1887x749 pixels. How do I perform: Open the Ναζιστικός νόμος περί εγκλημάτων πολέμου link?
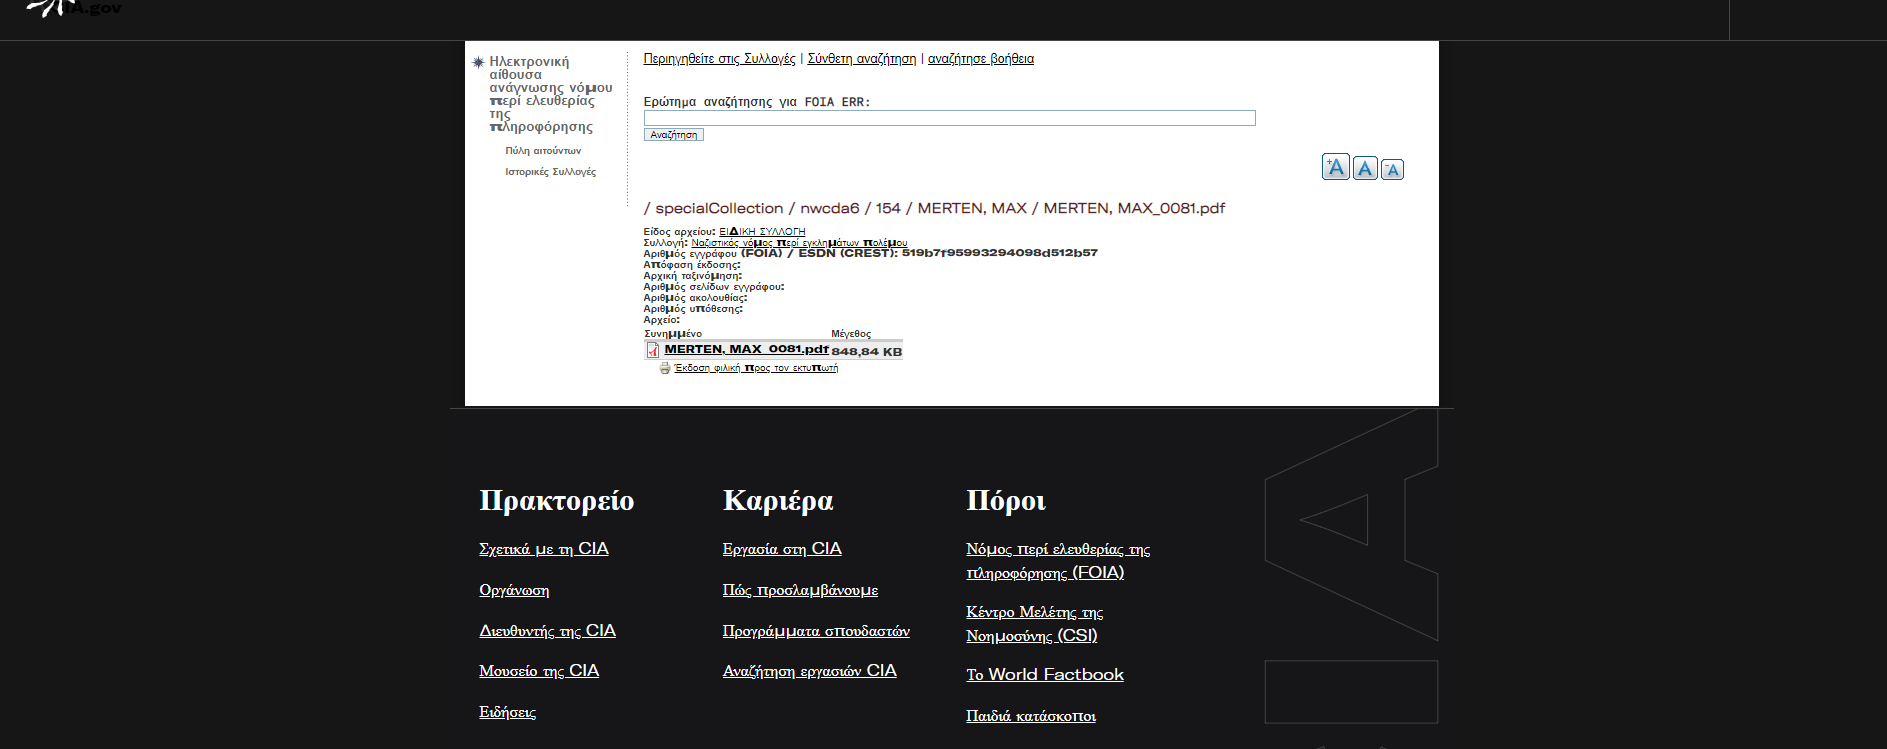point(799,243)
